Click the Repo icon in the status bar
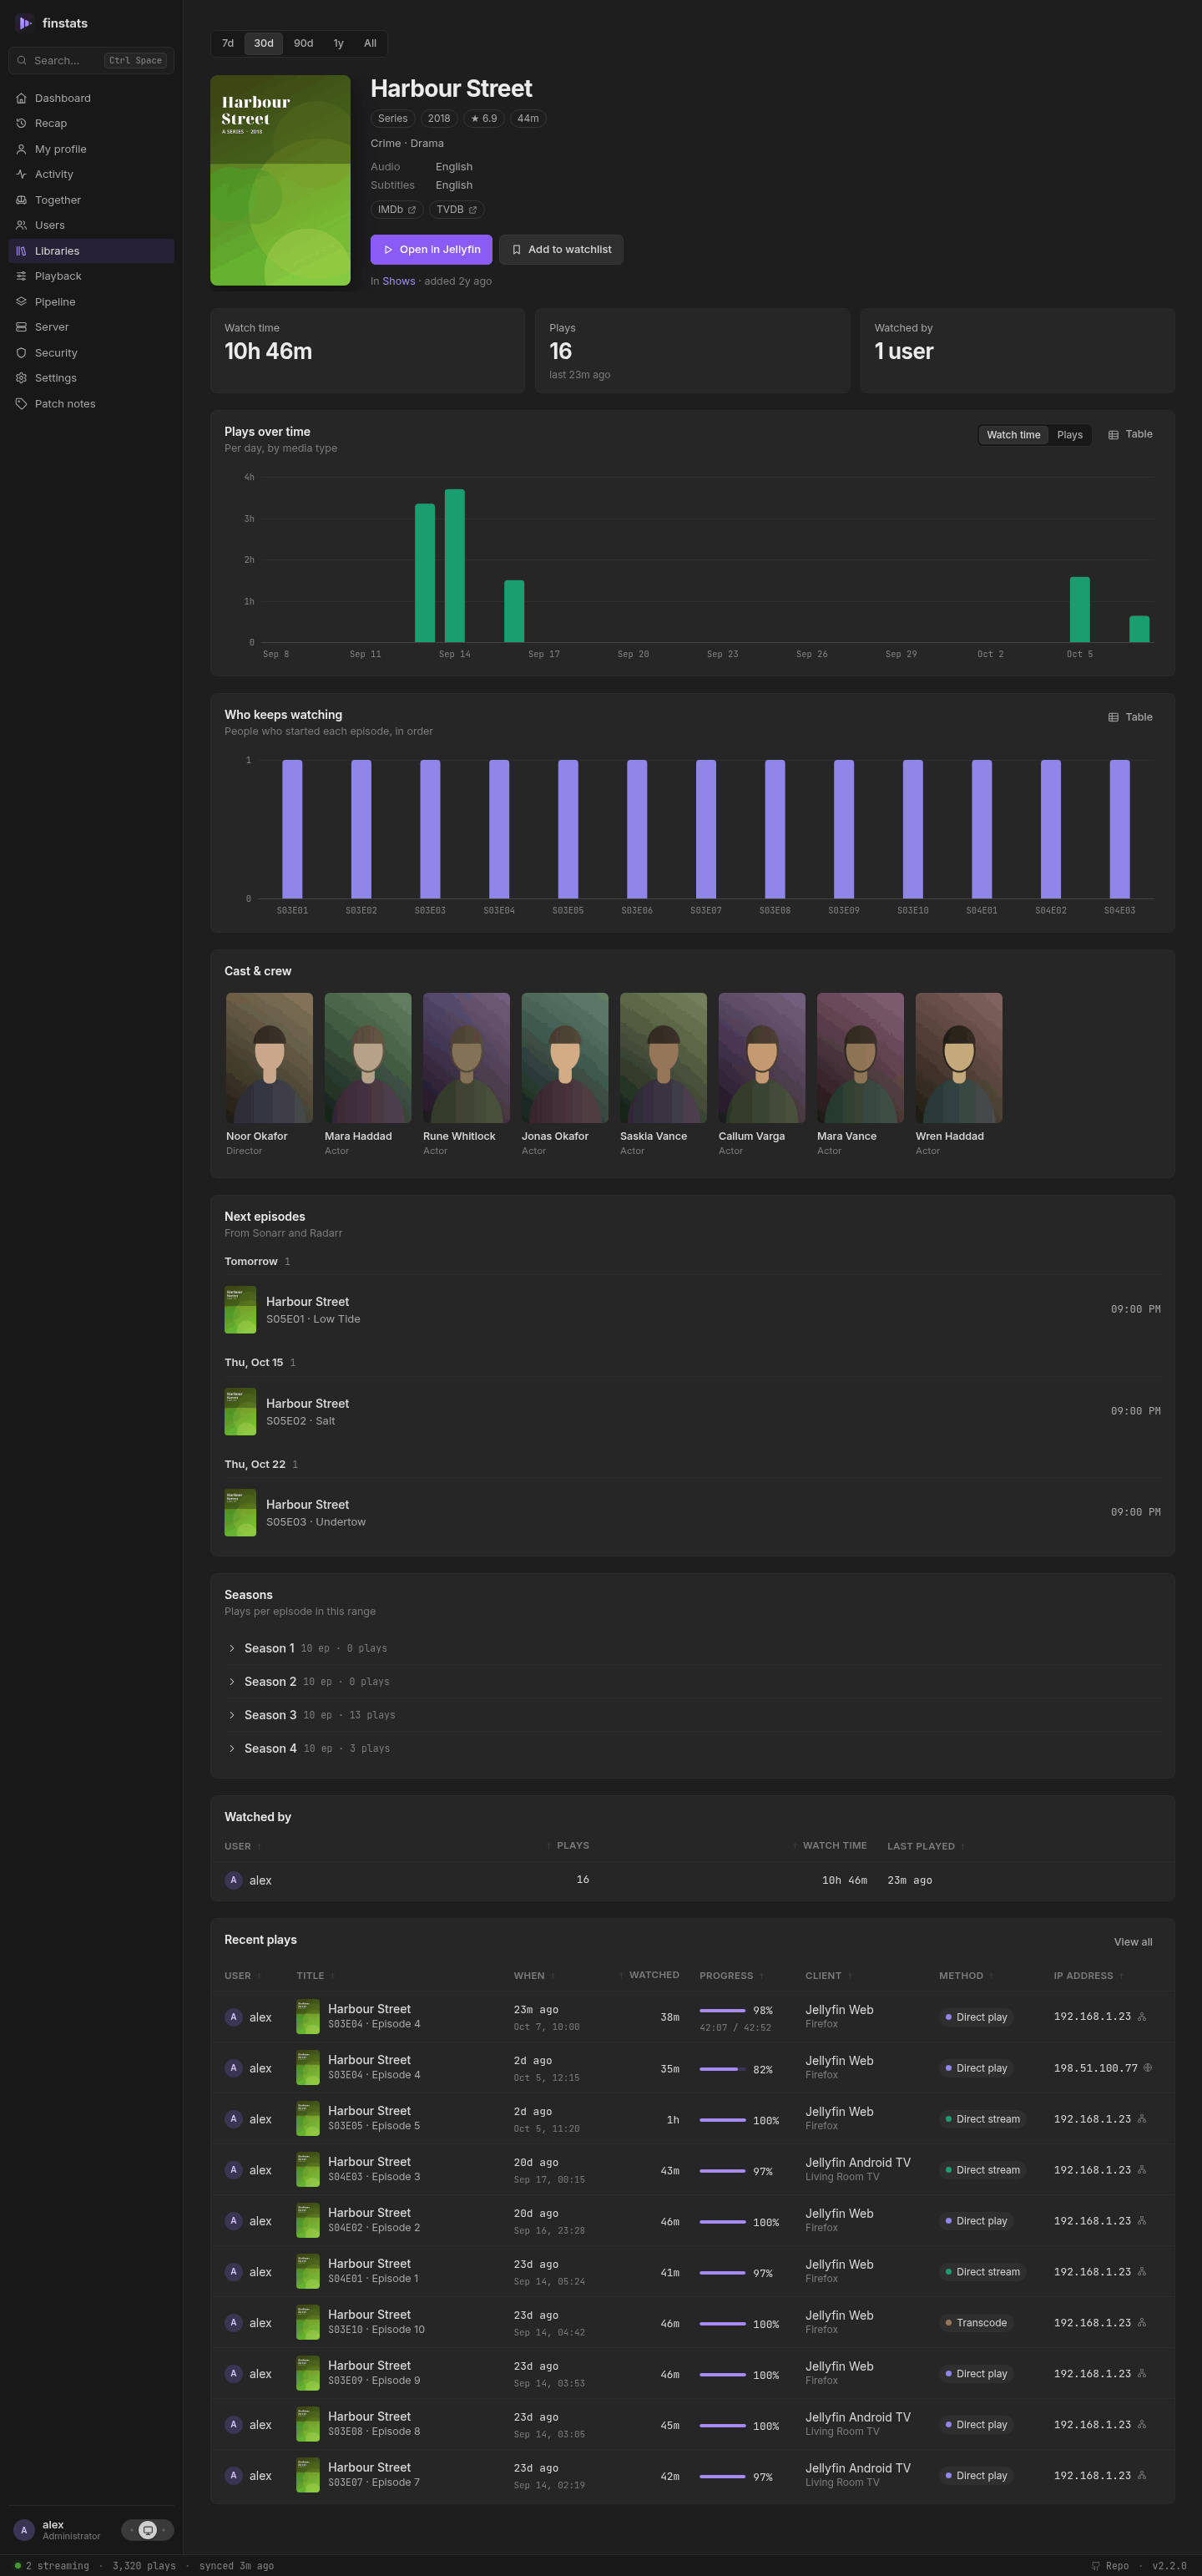The image size is (1202, 2576). (x=1096, y=2565)
